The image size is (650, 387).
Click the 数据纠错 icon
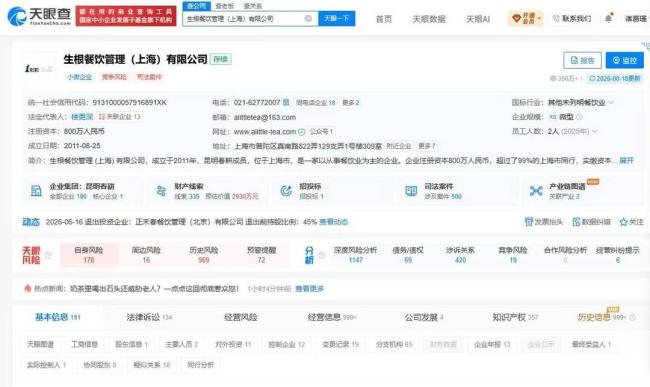coord(576,222)
